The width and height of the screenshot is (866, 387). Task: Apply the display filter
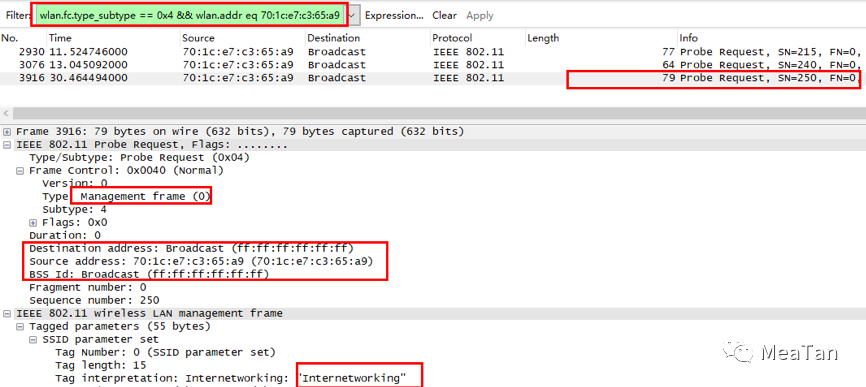479,15
